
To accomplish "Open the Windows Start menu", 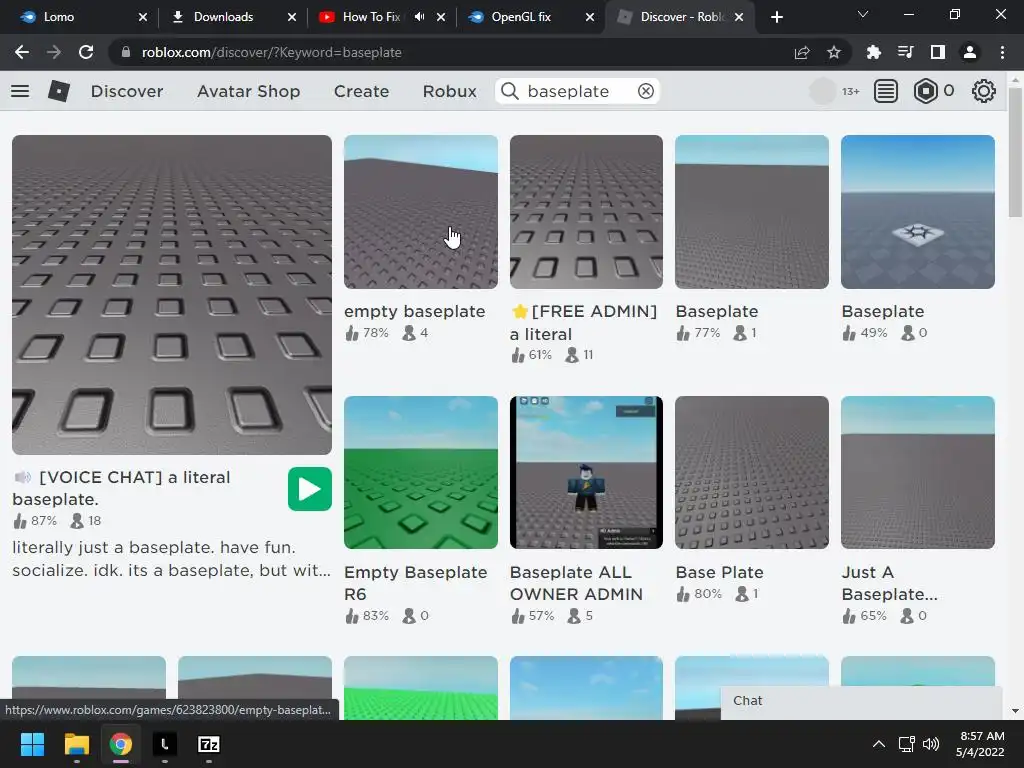I will tap(32, 744).
